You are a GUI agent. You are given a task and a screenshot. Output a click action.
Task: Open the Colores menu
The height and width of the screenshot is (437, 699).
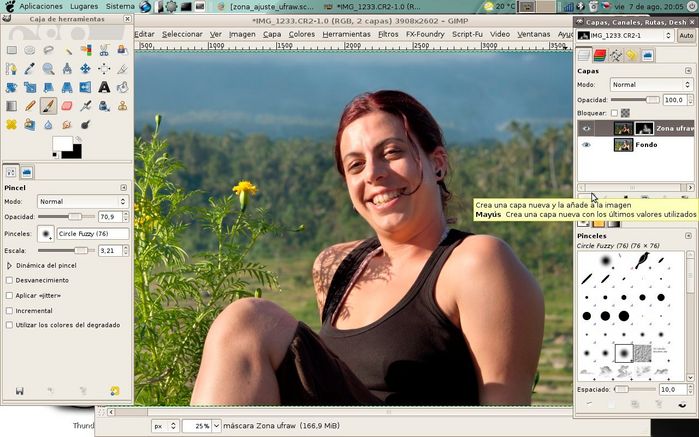pos(301,34)
